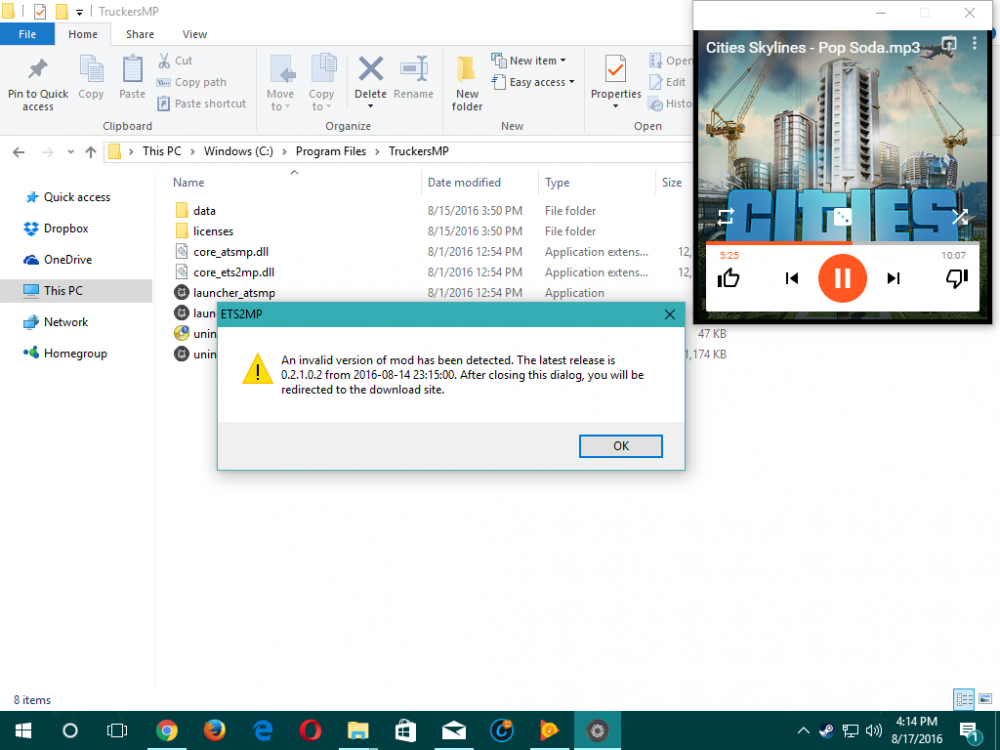Enable repeat in the music player
The height and width of the screenshot is (750, 1000).
tap(725, 215)
